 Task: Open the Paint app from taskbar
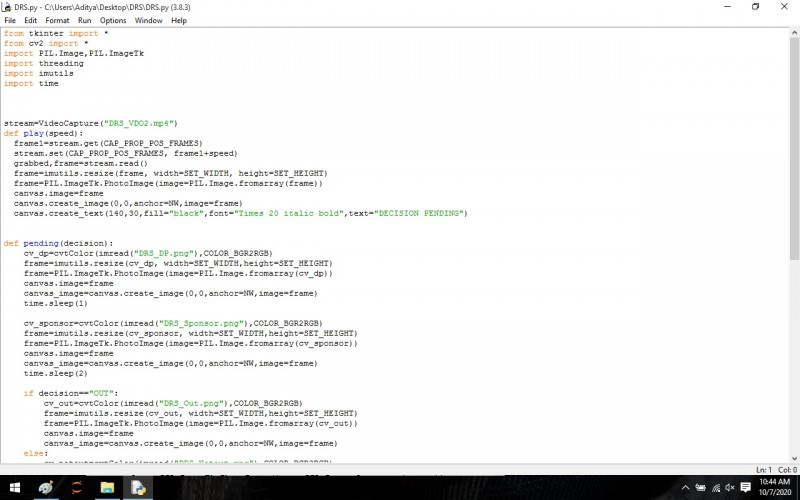pyautogui.click(x=46, y=488)
